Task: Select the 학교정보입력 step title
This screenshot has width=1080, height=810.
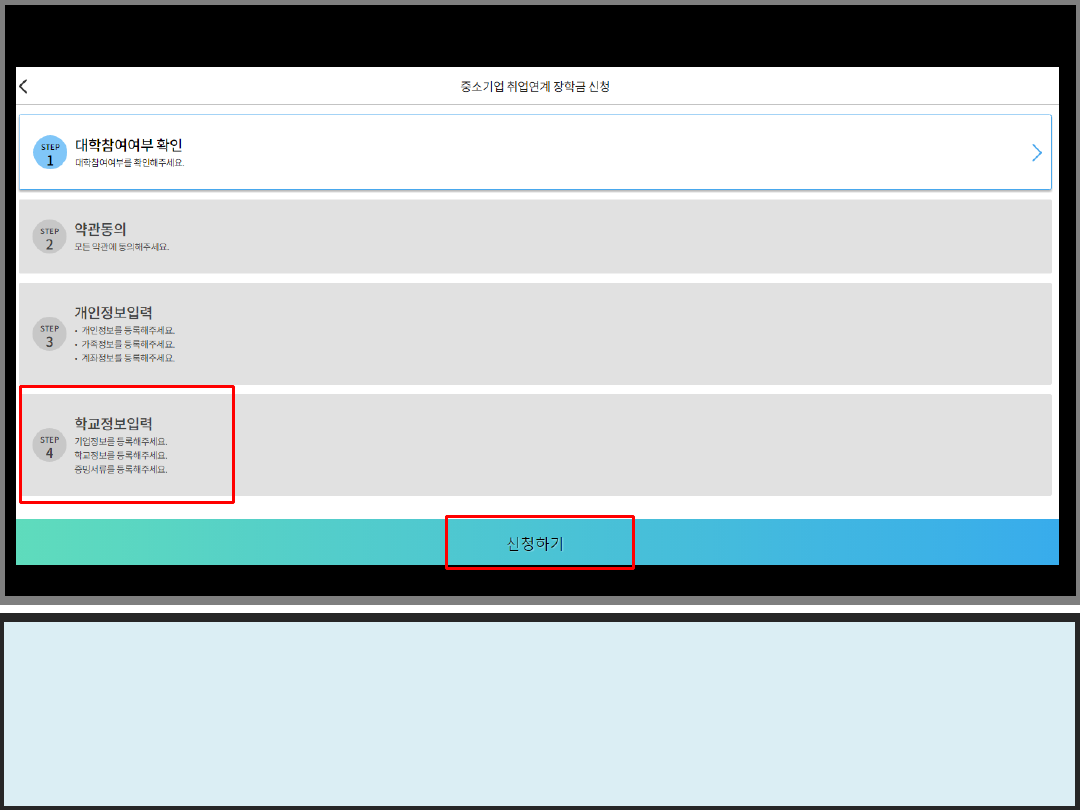Action: 113,423
